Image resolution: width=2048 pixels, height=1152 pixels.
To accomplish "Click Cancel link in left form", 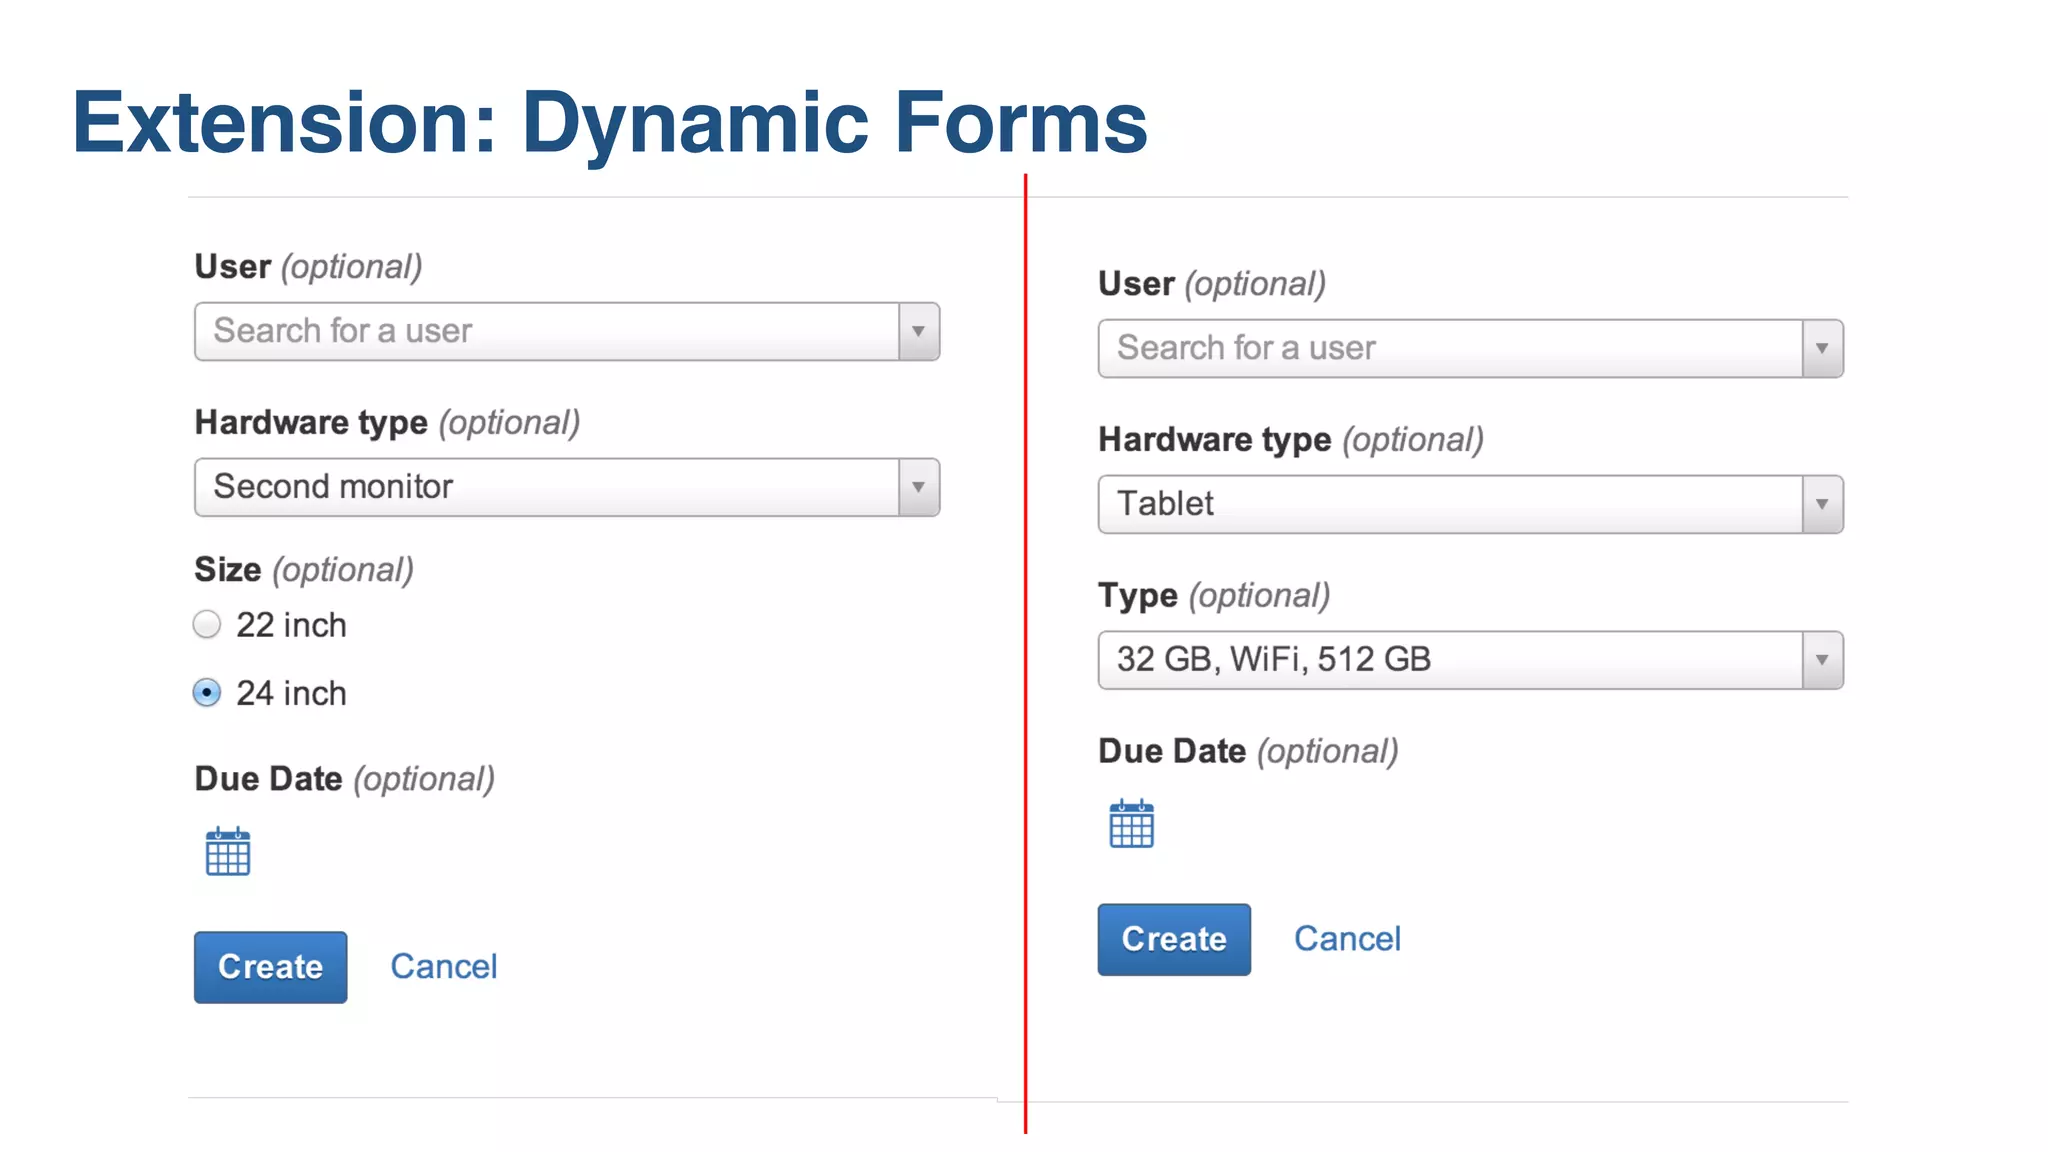I will coord(444,966).
